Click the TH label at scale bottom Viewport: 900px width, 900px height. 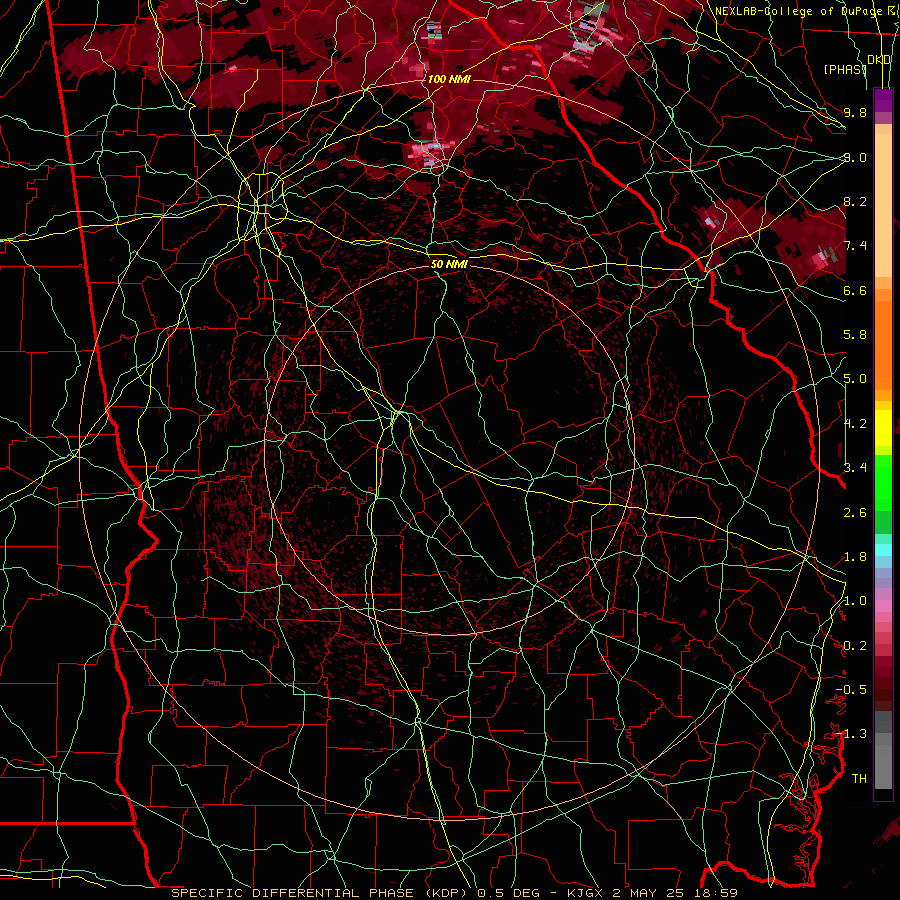[x=859, y=779]
